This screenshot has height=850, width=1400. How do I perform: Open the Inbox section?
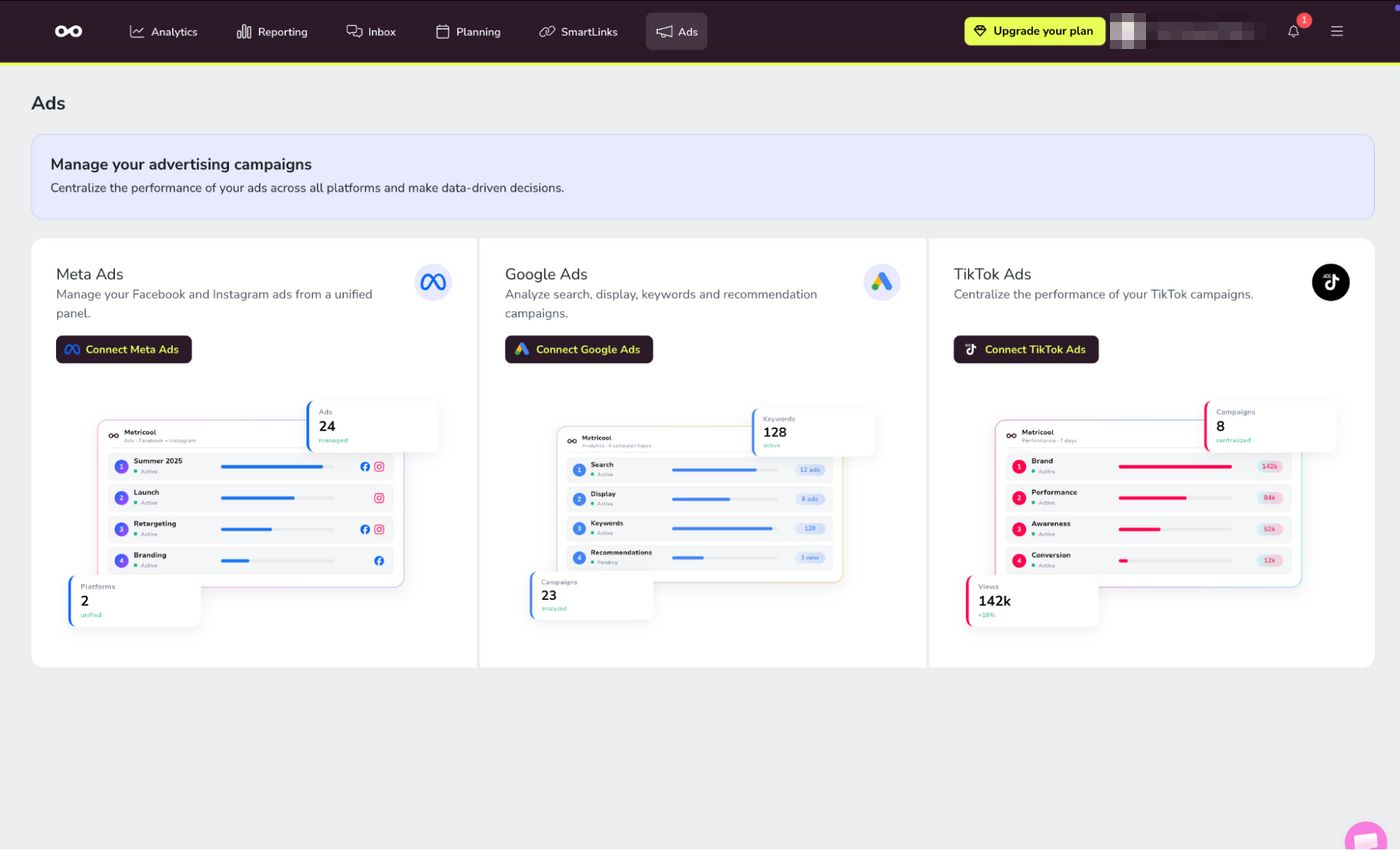pos(371,31)
